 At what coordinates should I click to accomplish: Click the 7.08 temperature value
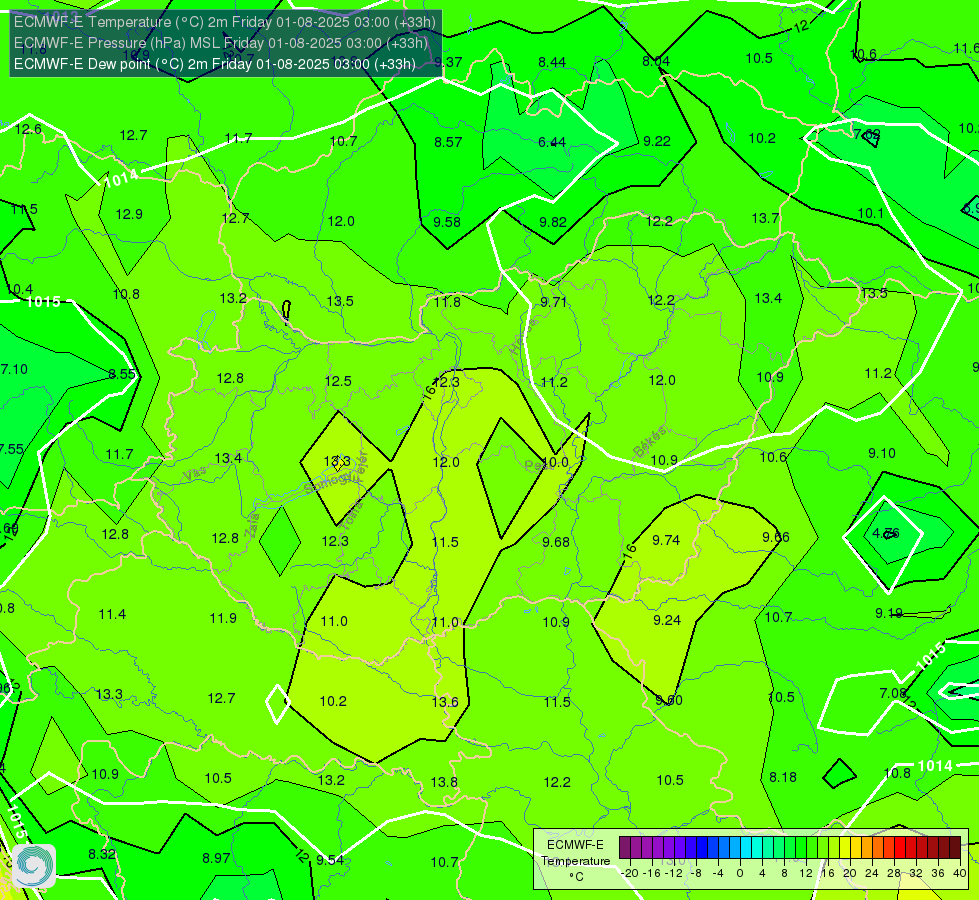click(x=892, y=693)
